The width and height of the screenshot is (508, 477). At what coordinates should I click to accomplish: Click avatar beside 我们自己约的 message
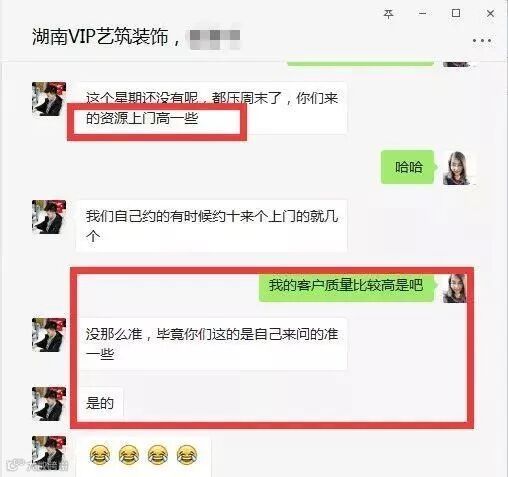pyautogui.click(x=49, y=217)
